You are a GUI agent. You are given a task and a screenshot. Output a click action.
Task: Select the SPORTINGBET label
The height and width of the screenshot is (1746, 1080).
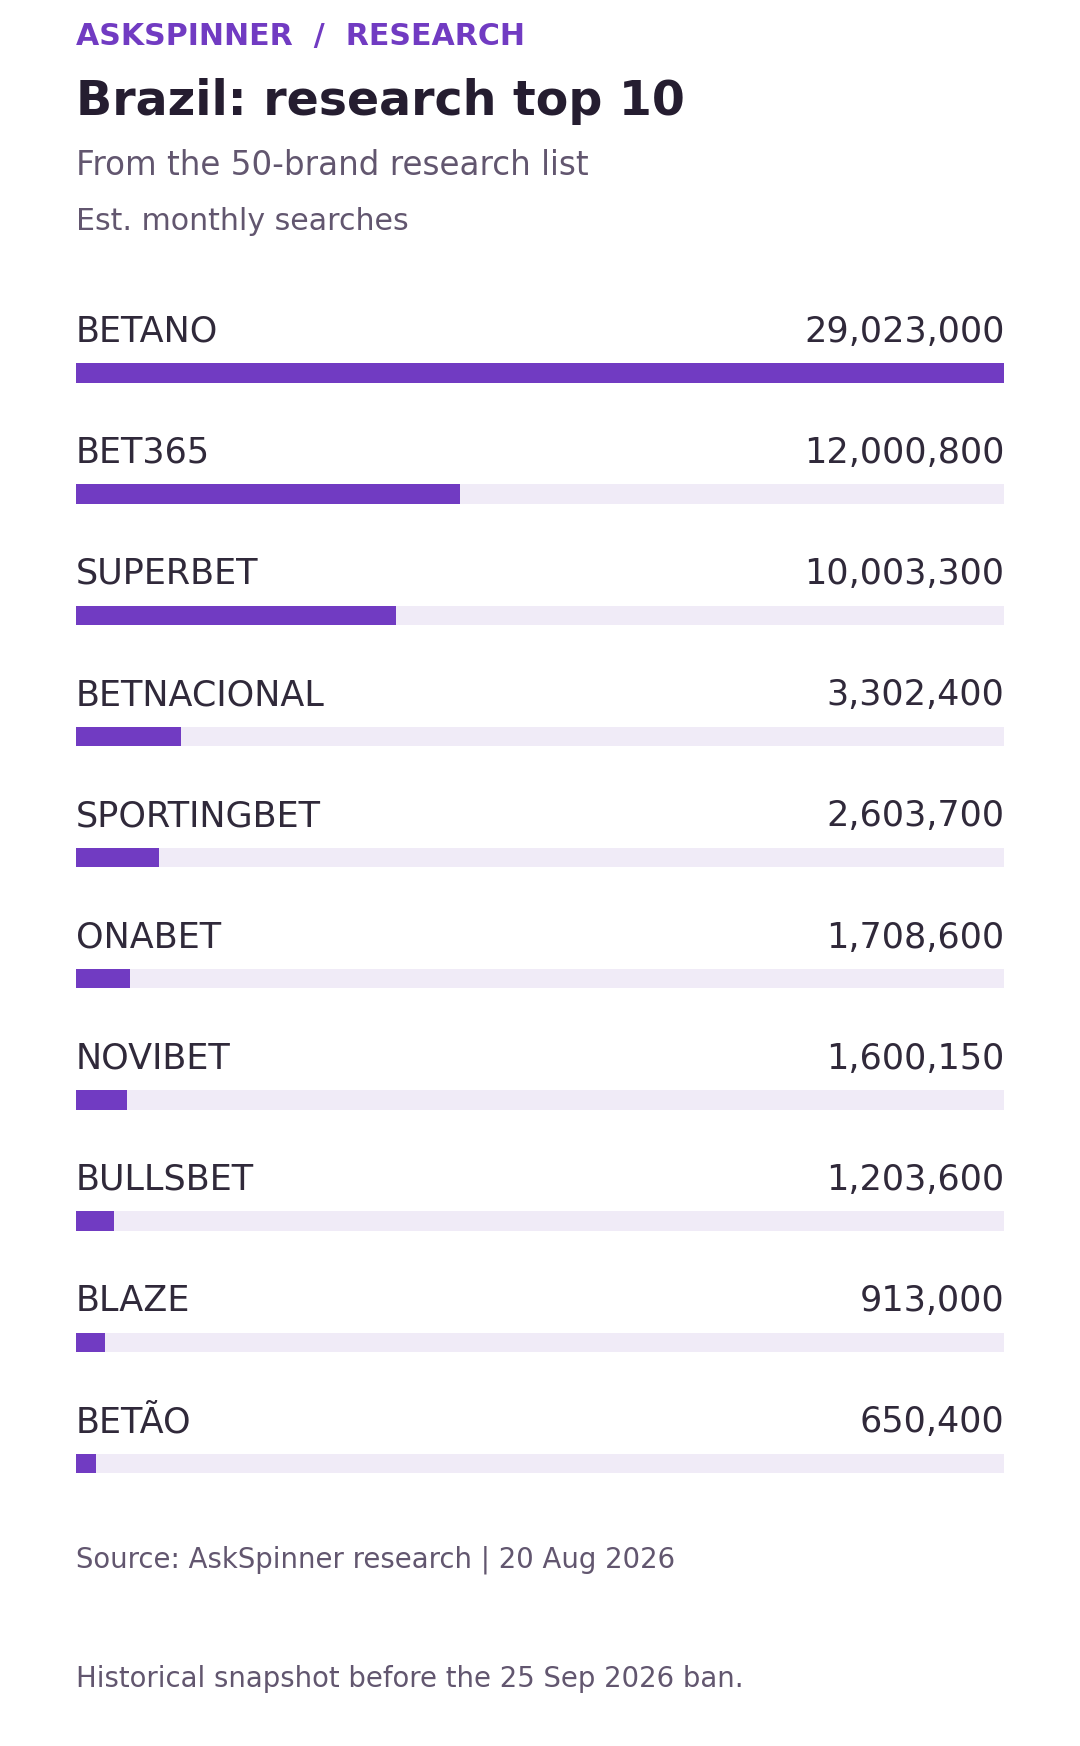(198, 816)
